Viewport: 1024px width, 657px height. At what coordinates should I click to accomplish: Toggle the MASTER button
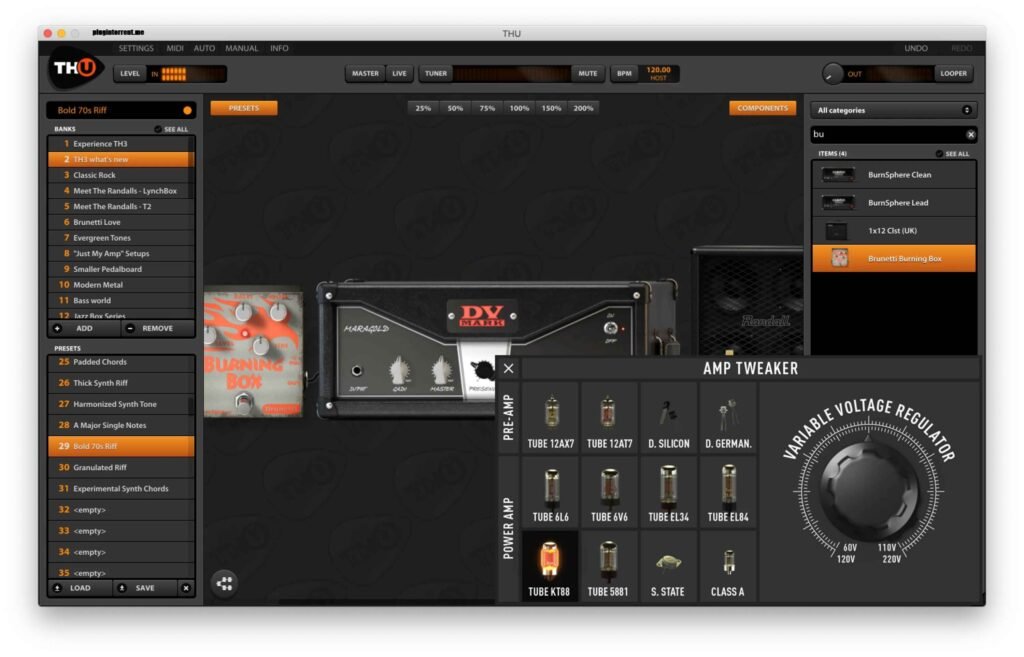tap(365, 74)
